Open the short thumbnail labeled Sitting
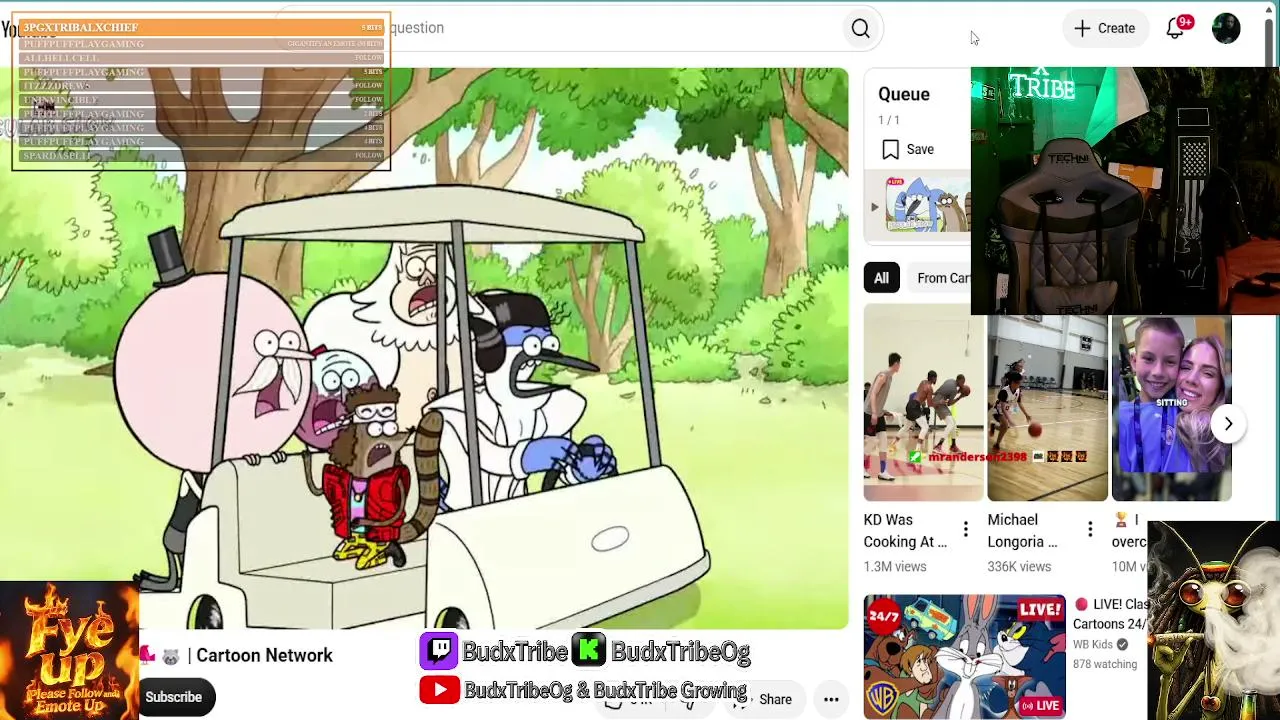 coord(1171,408)
